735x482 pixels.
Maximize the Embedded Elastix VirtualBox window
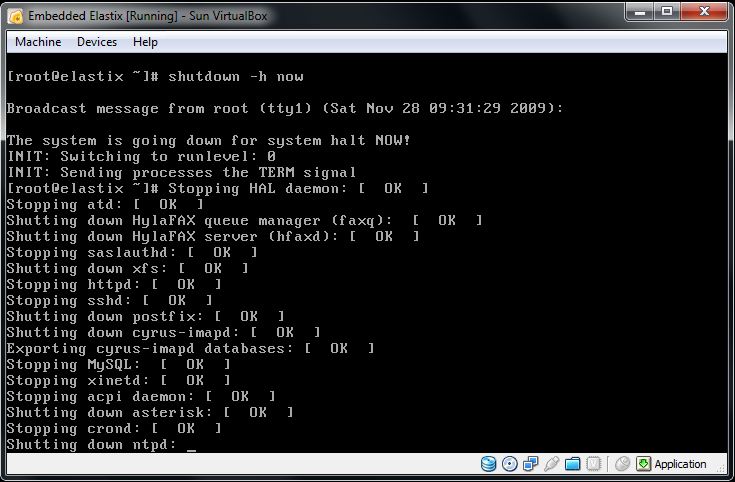[667, 11]
